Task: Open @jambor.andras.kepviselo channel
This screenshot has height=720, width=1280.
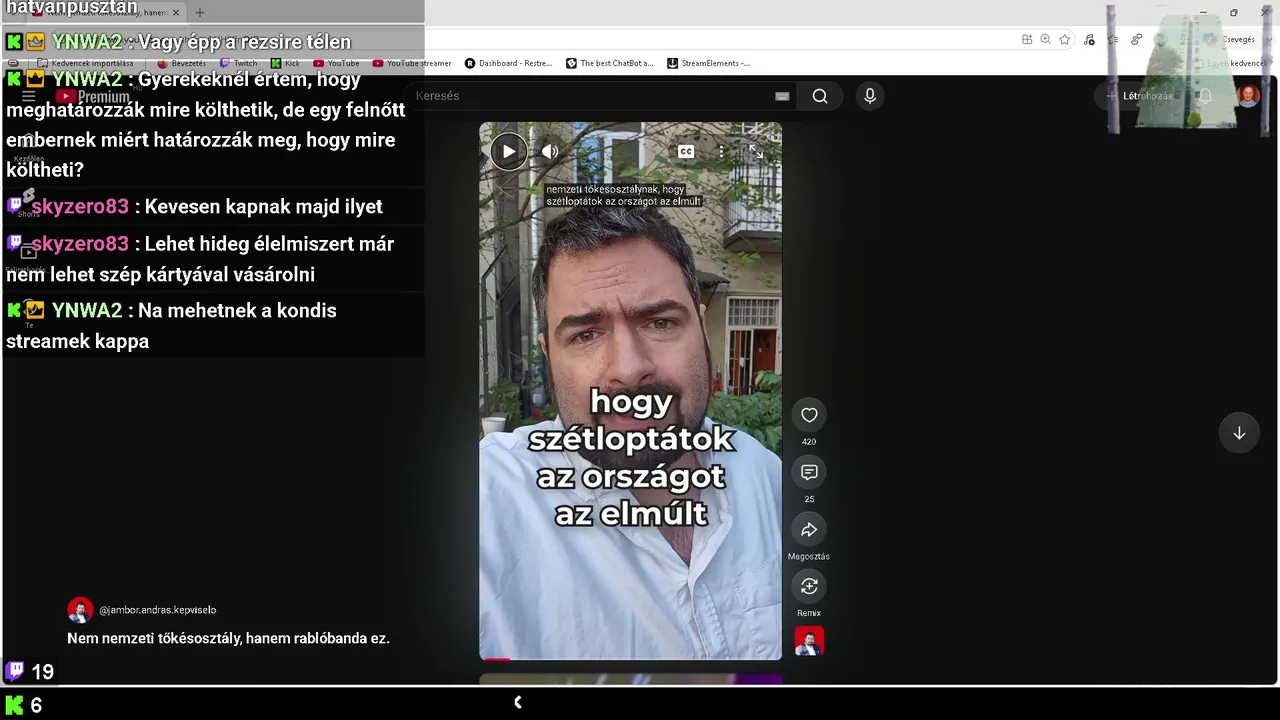Action: point(157,610)
